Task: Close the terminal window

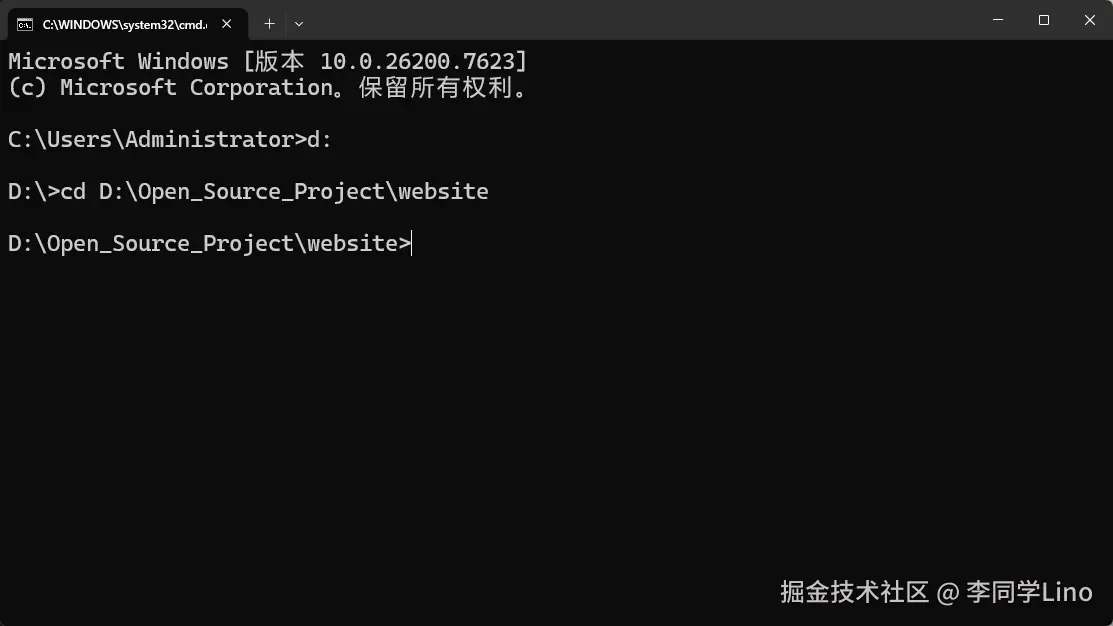Action: point(1090,20)
